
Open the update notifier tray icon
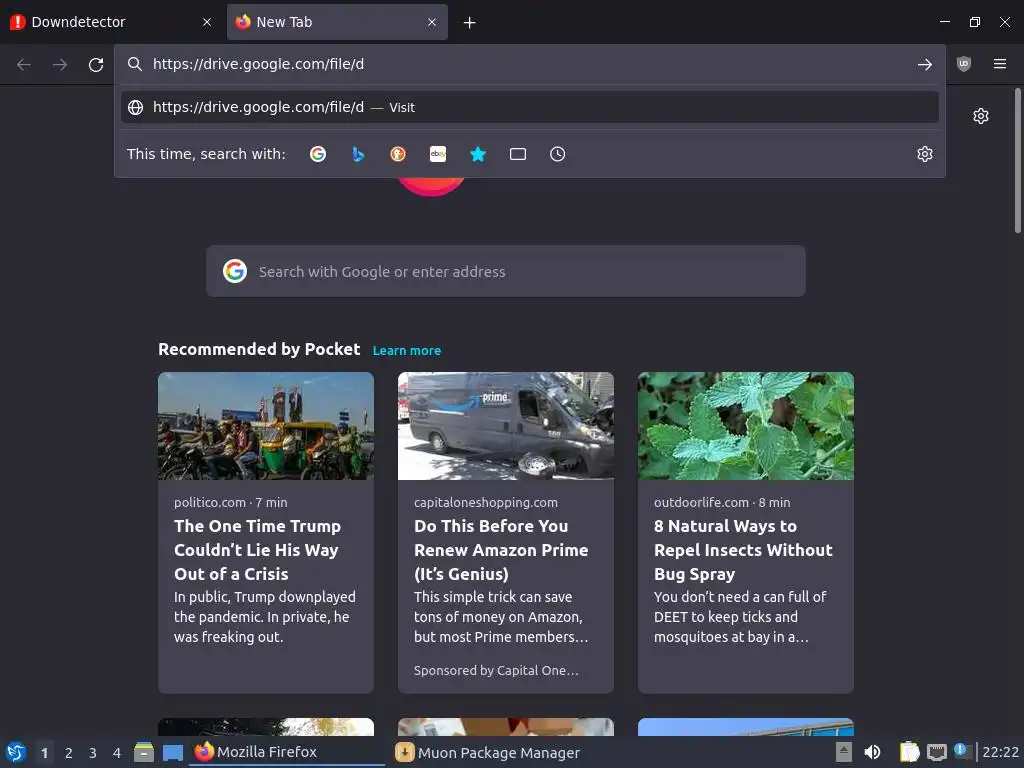point(962,751)
